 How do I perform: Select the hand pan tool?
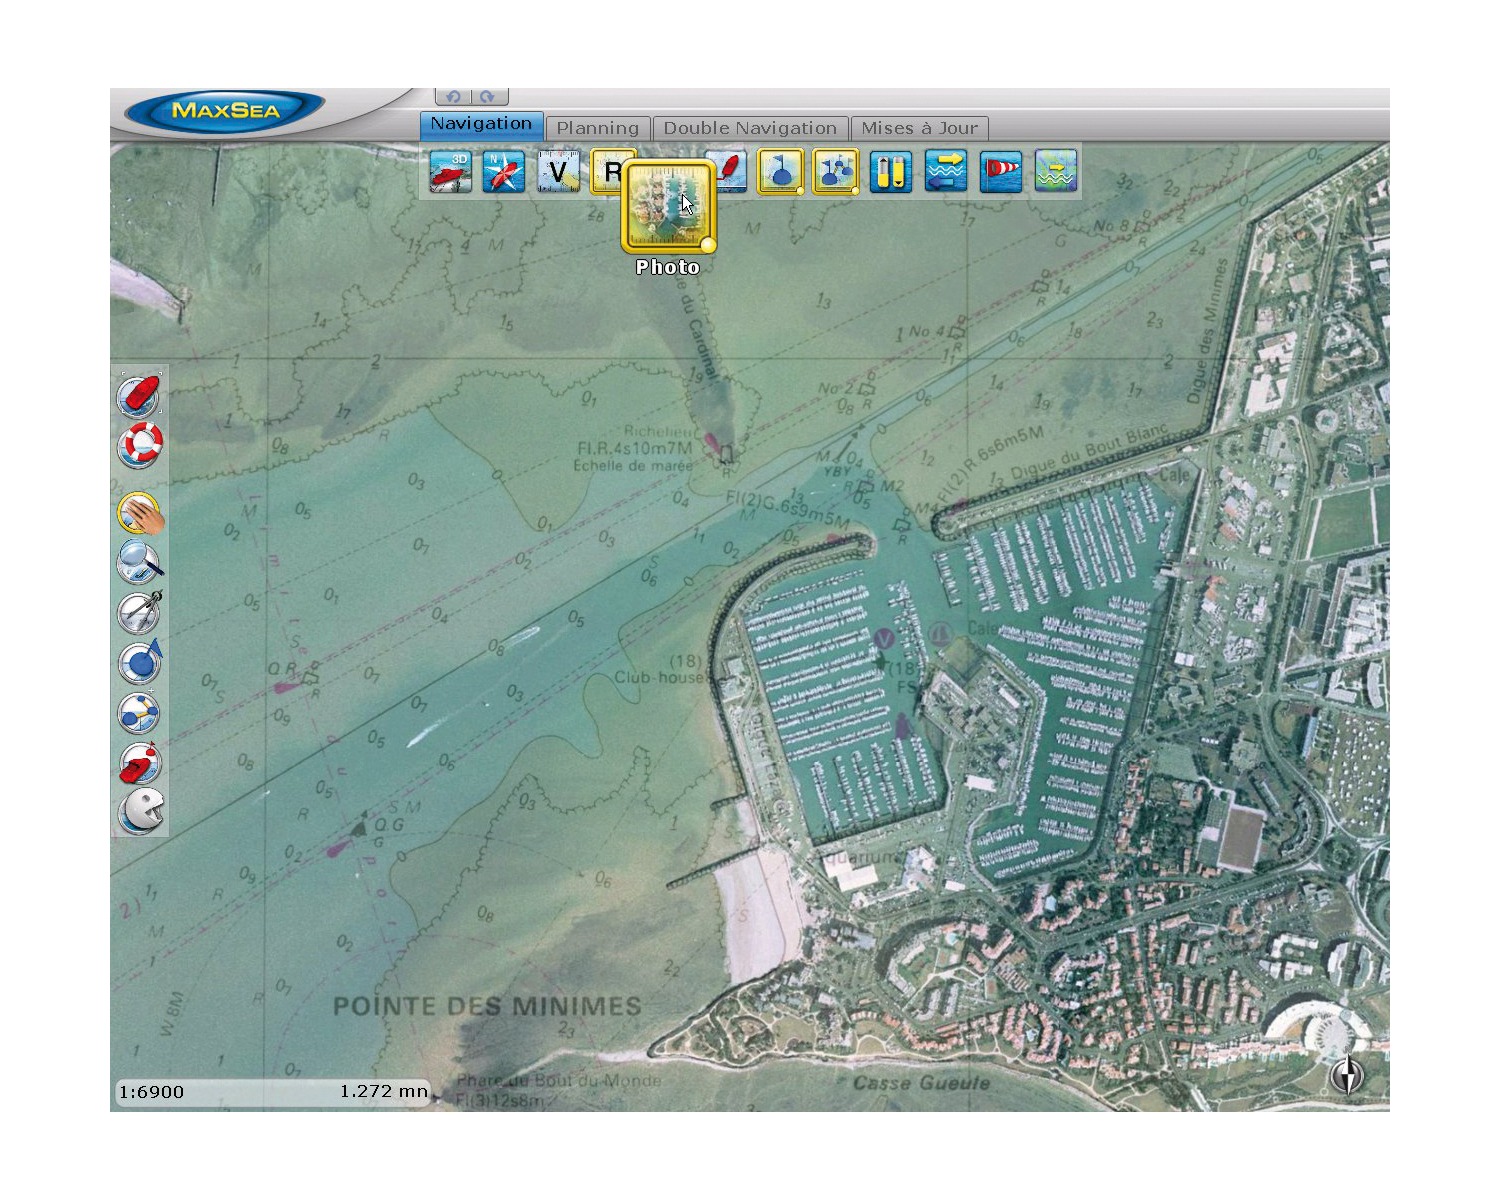point(140,515)
